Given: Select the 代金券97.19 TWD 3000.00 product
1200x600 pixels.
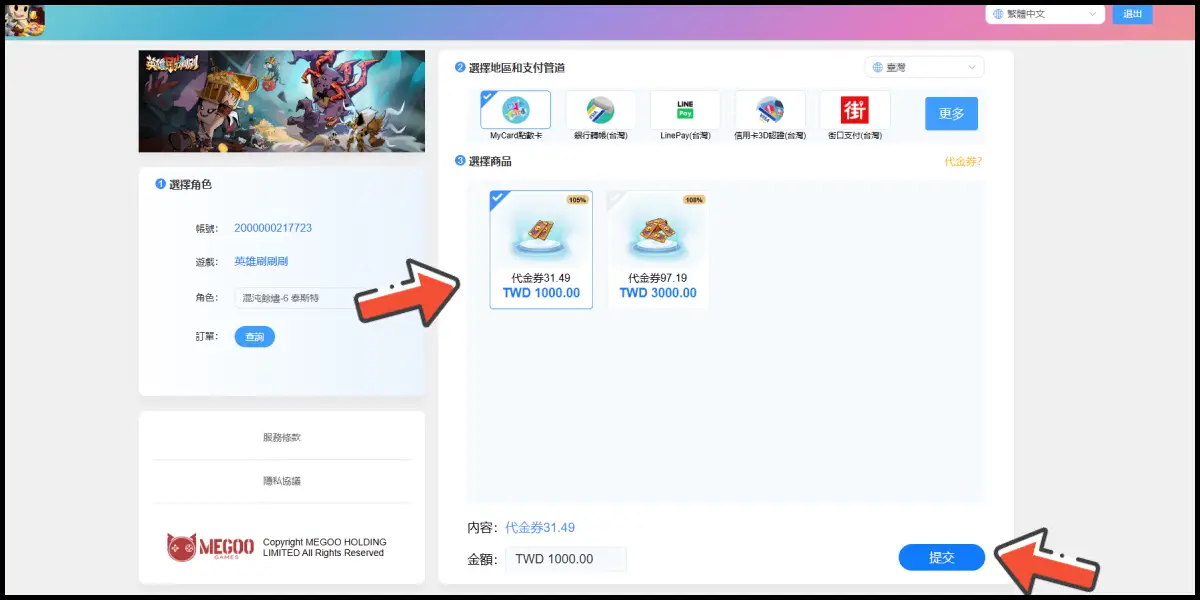Looking at the screenshot, I should pyautogui.click(x=658, y=250).
